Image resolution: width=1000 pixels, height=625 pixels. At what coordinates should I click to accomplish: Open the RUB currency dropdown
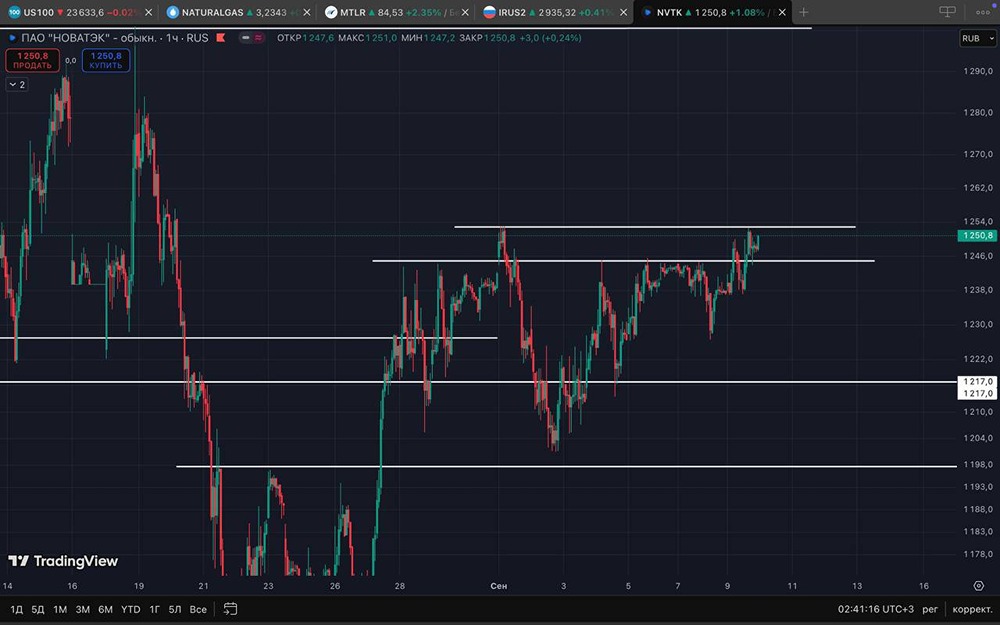point(978,38)
